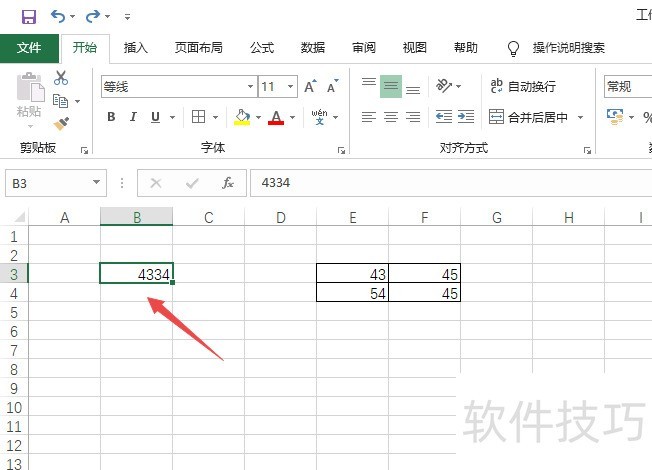Screen dimensions: 652x470
Task: Toggle Bold formatting
Action: [x=111, y=117]
